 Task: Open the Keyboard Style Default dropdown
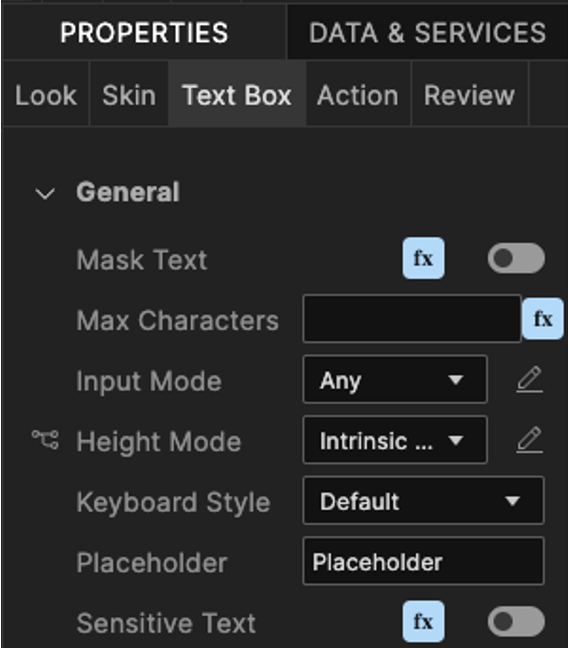423,500
